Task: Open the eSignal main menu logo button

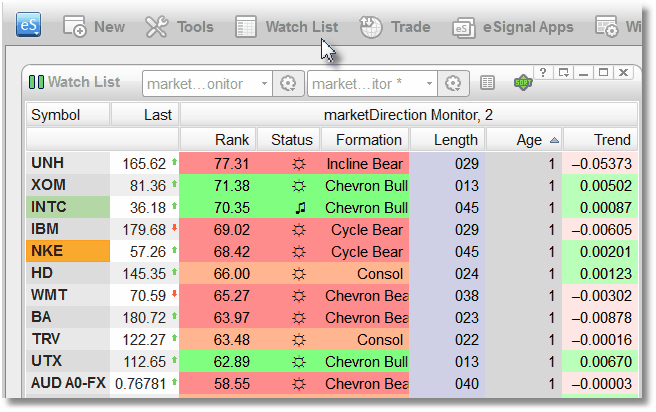Action: 28,25
